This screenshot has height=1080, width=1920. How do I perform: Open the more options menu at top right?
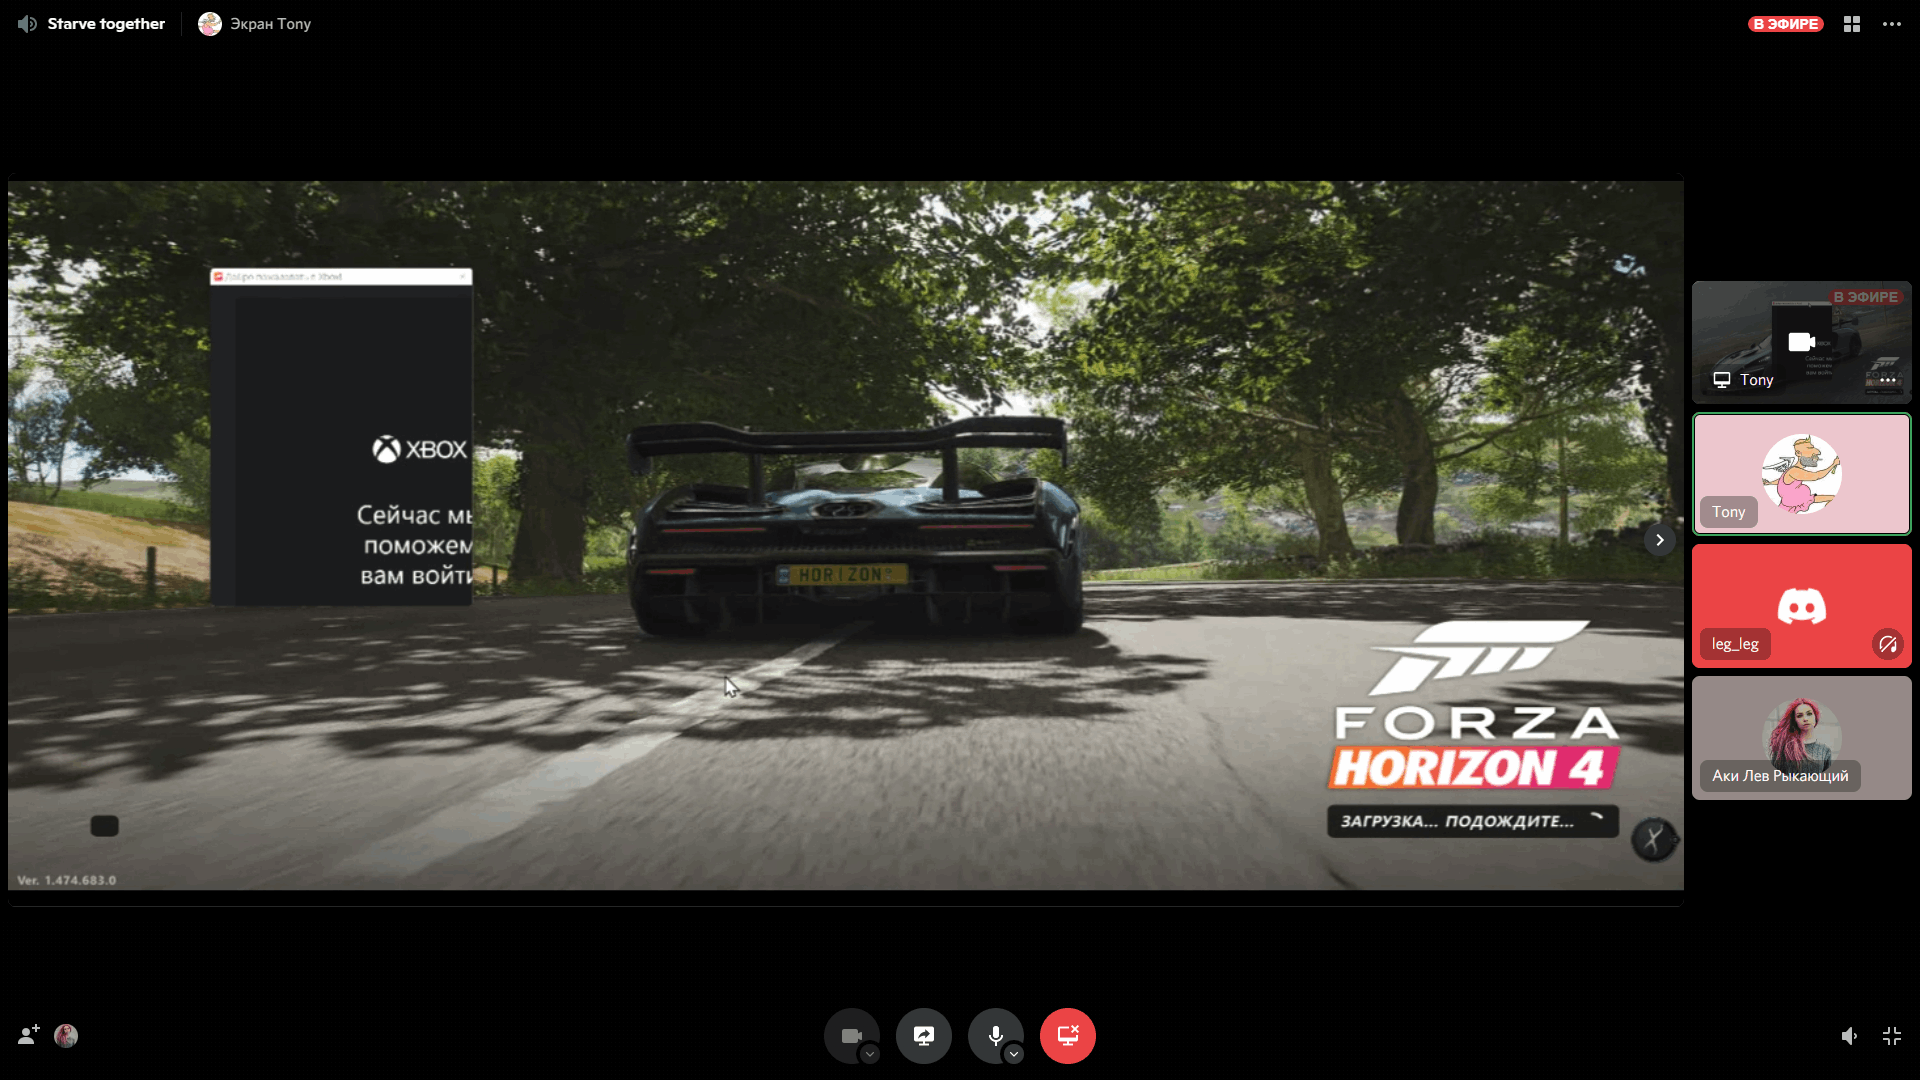click(1892, 24)
